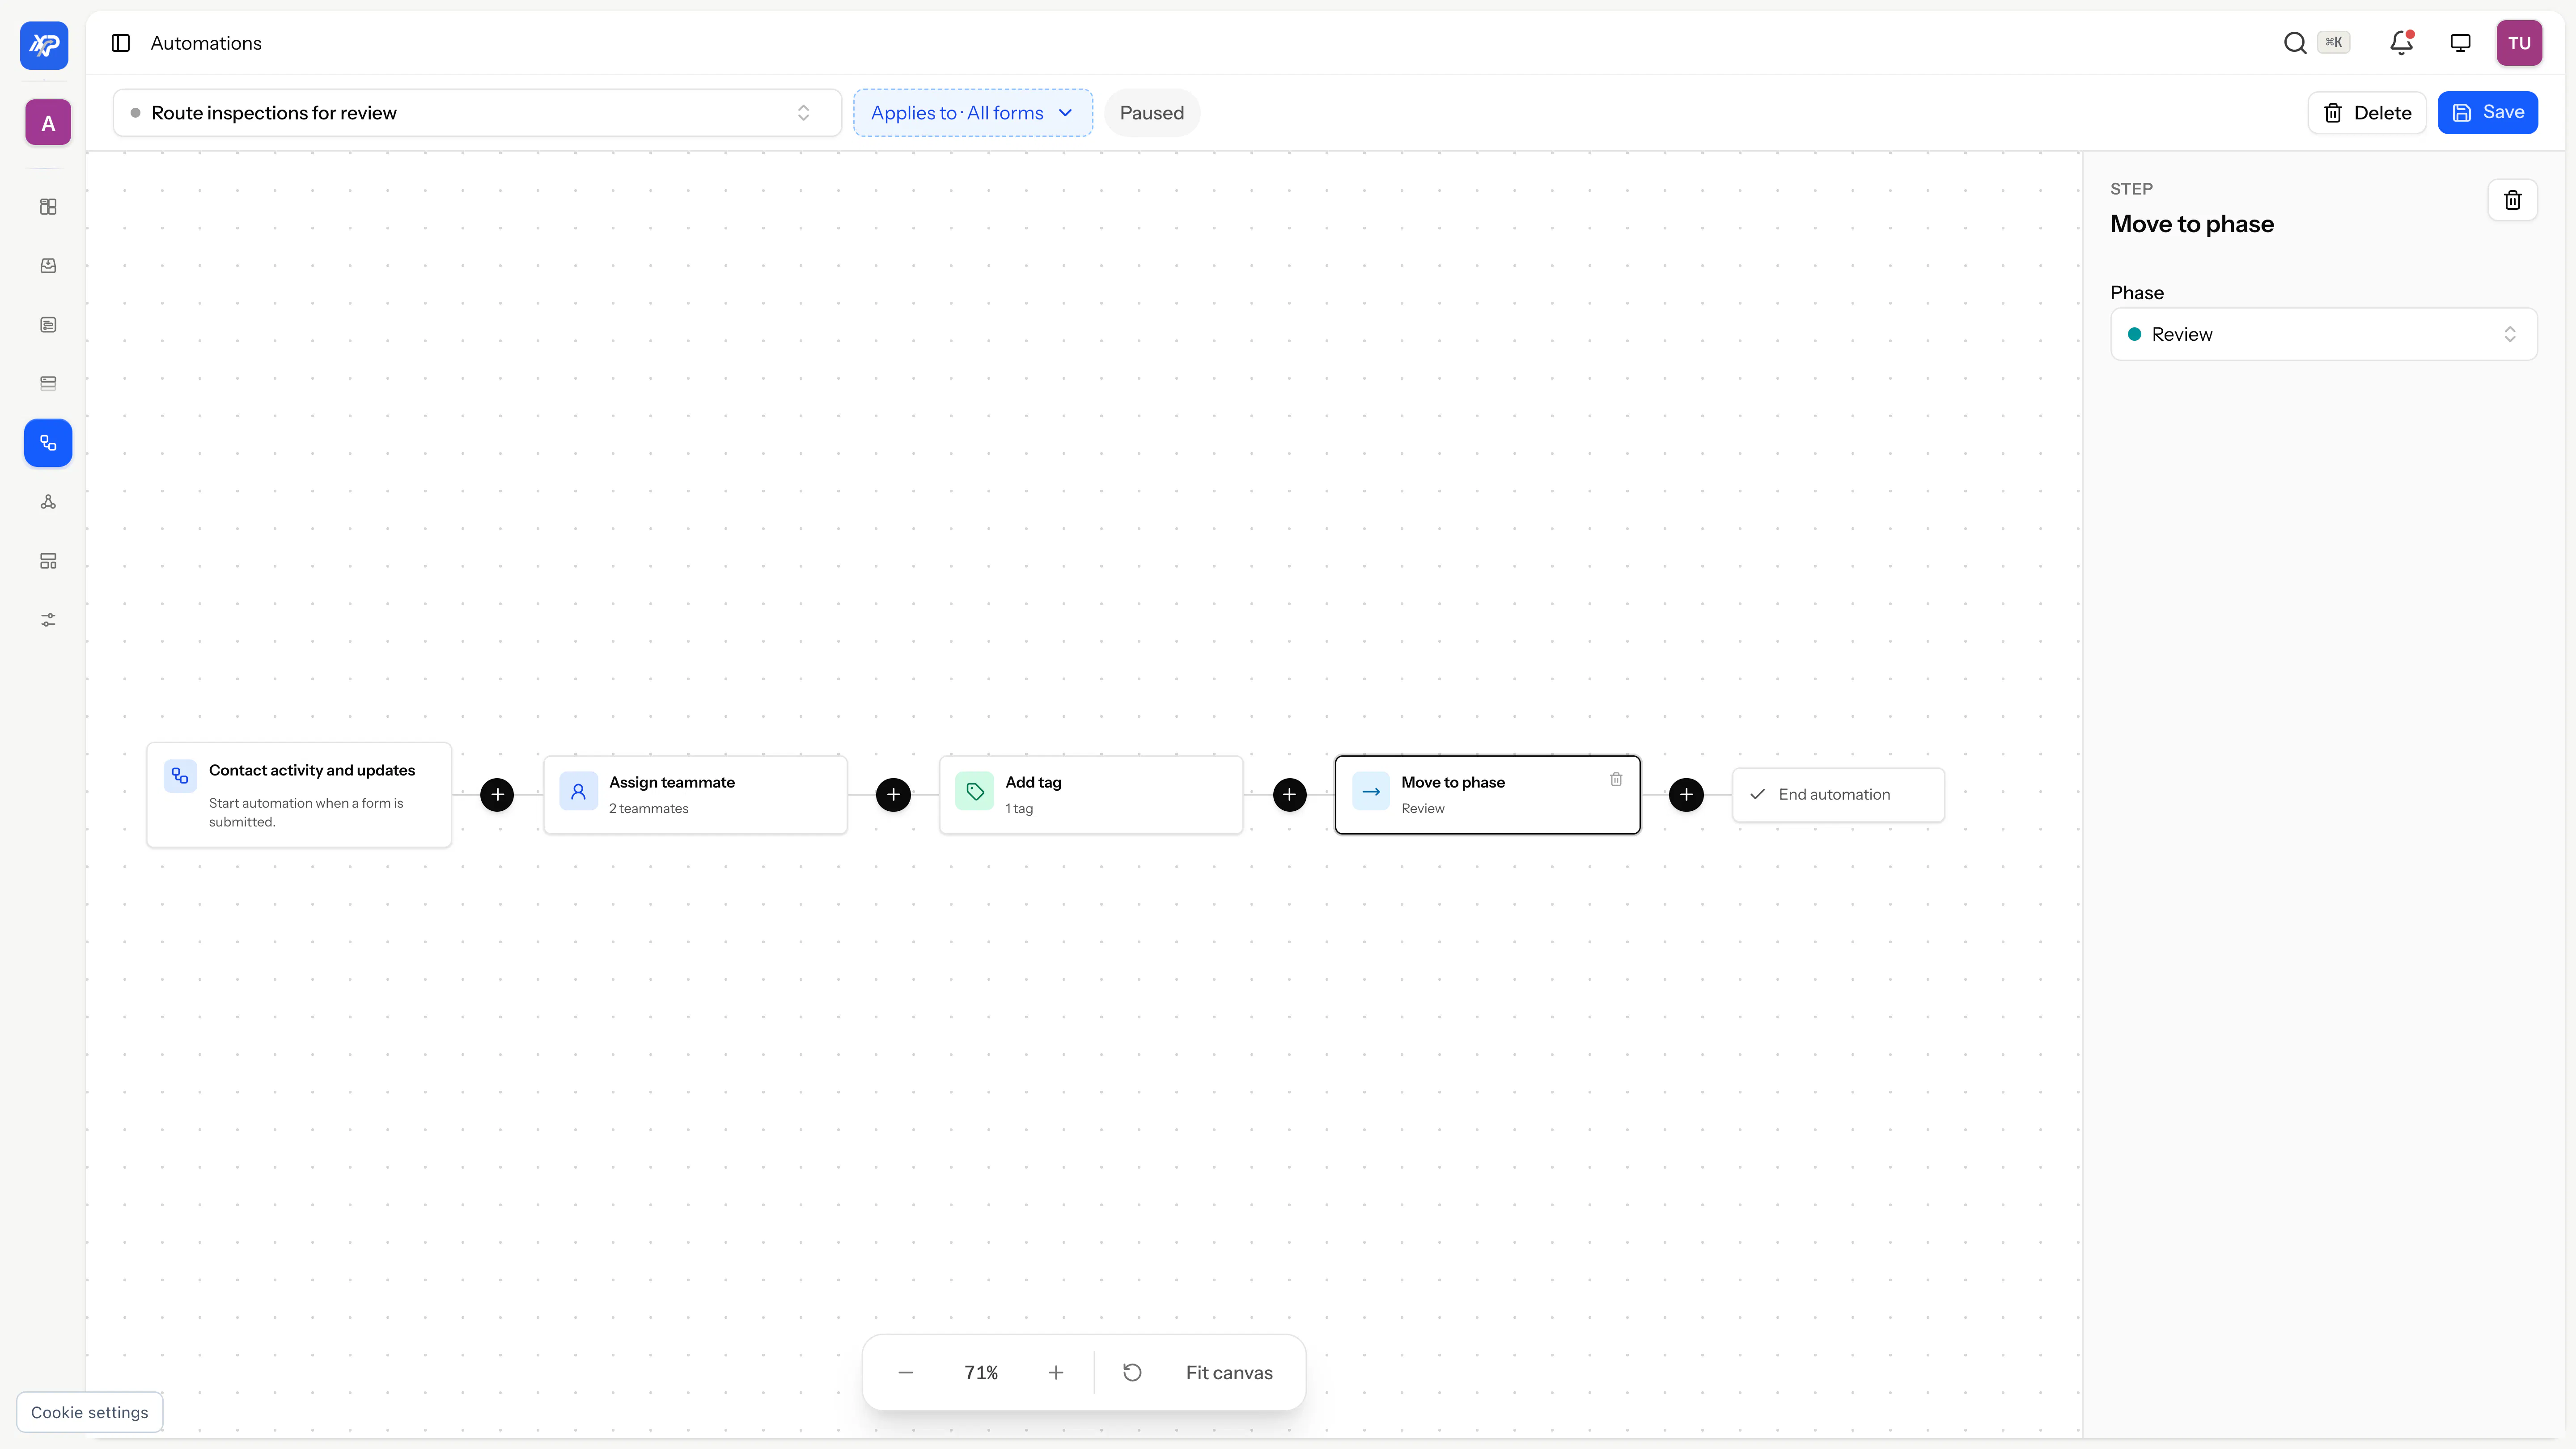The width and height of the screenshot is (2576, 1449).
Task: Reset canvas view rotate icon
Action: 1132,1373
